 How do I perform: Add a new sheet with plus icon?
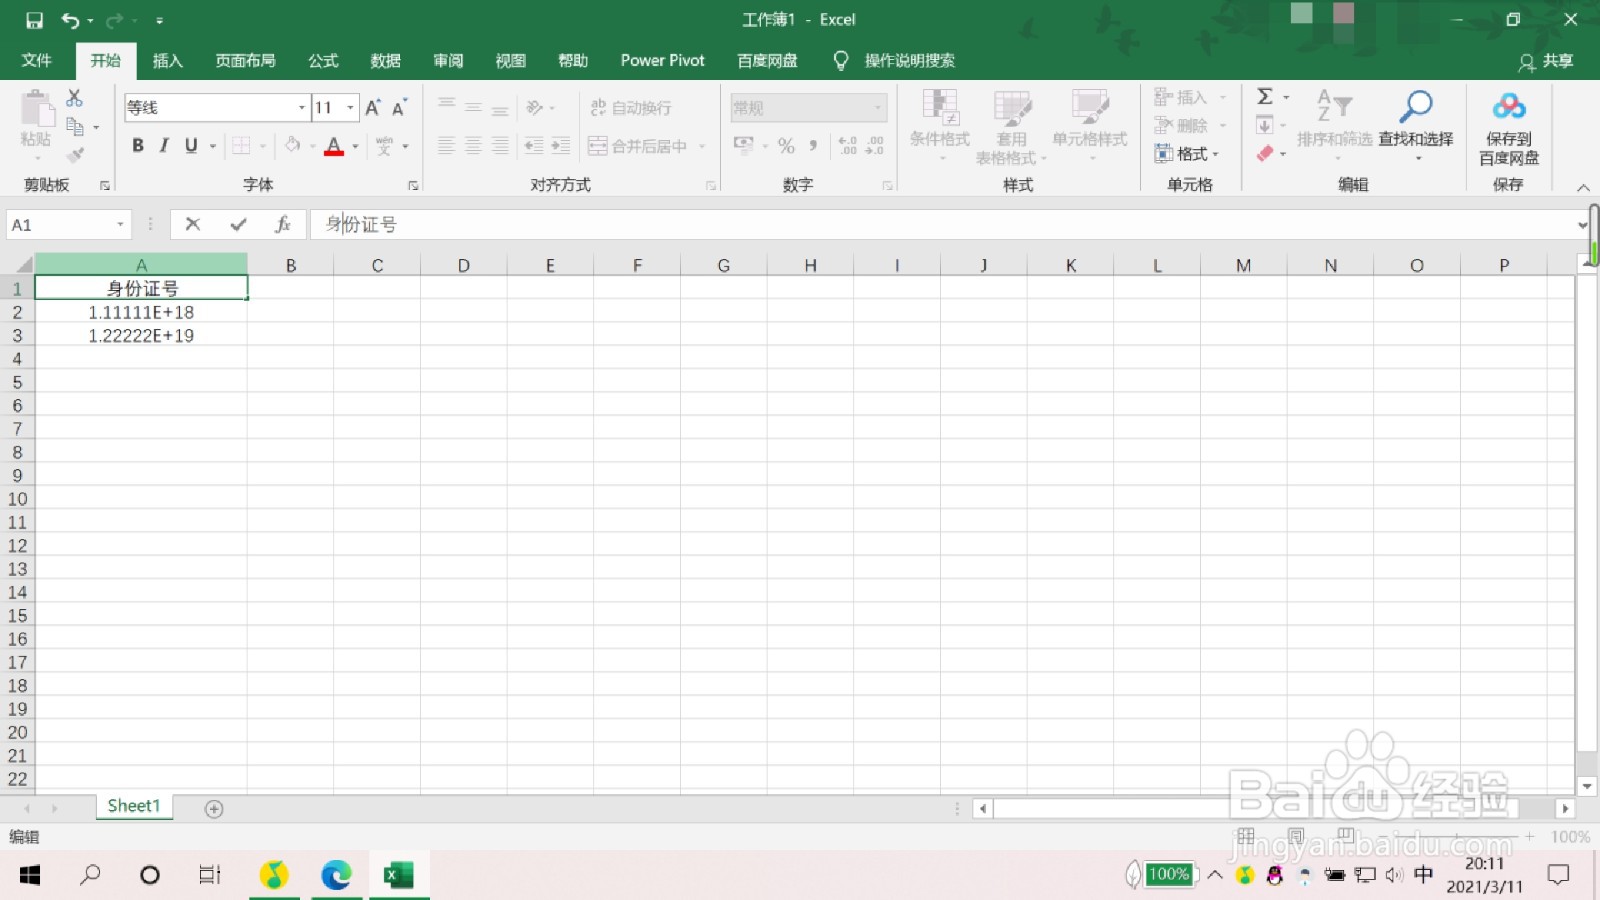[x=214, y=808]
